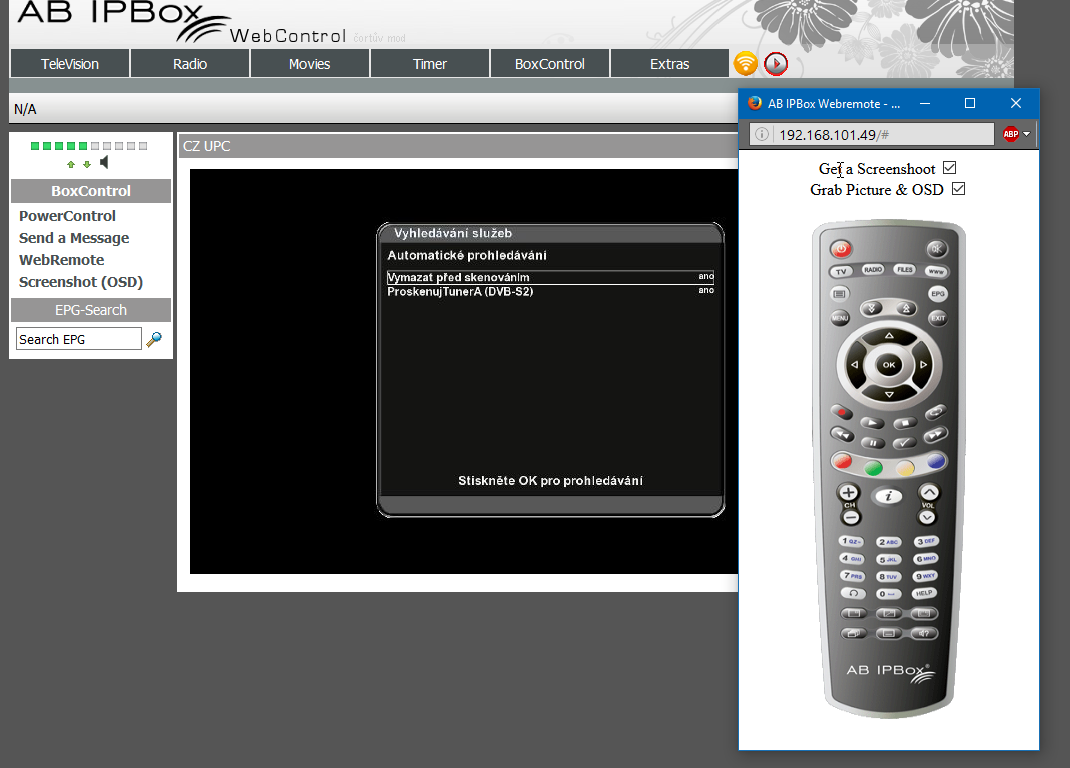Image resolution: width=1070 pixels, height=768 pixels.
Task: Click the green color key on the remote
Action: tap(873, 468)
